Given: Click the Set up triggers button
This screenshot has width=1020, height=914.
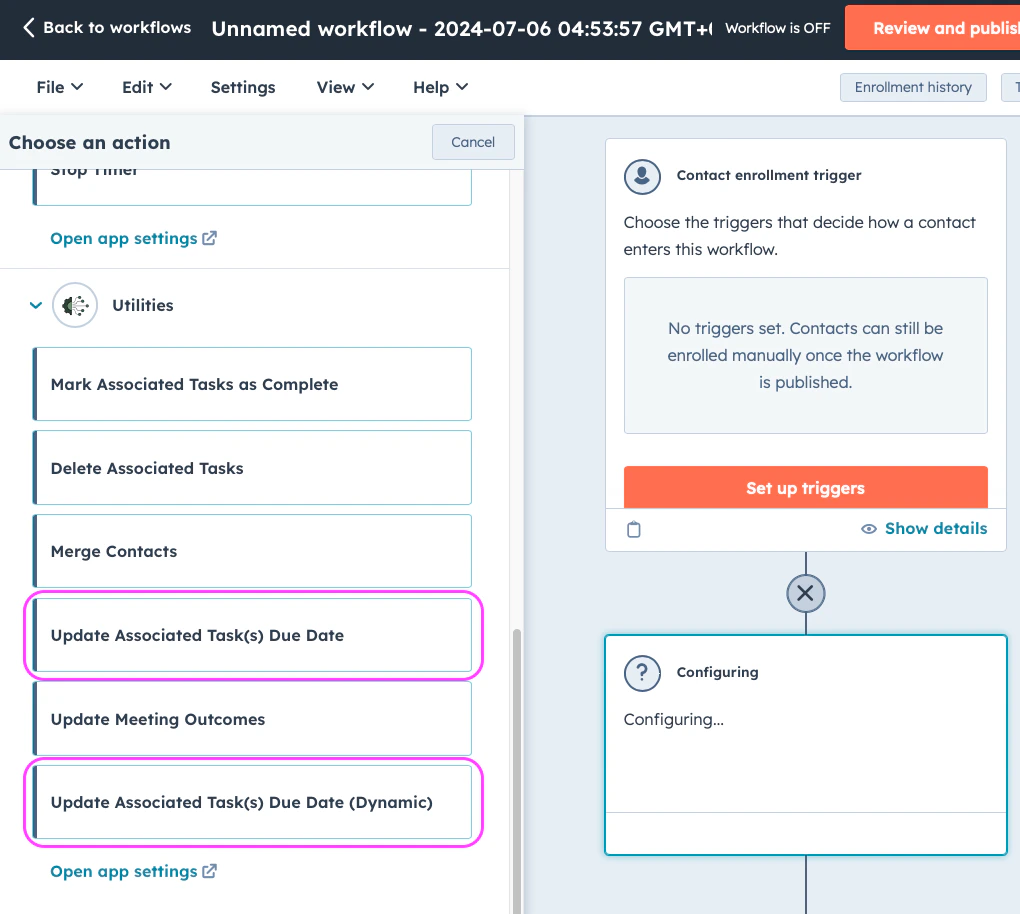Looking at the screenshot, I should 805,488.
